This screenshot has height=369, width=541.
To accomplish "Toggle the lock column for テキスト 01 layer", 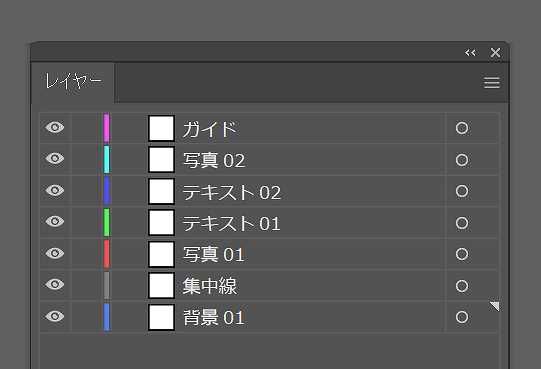I will pyautogui.click(x=85, y=222).
